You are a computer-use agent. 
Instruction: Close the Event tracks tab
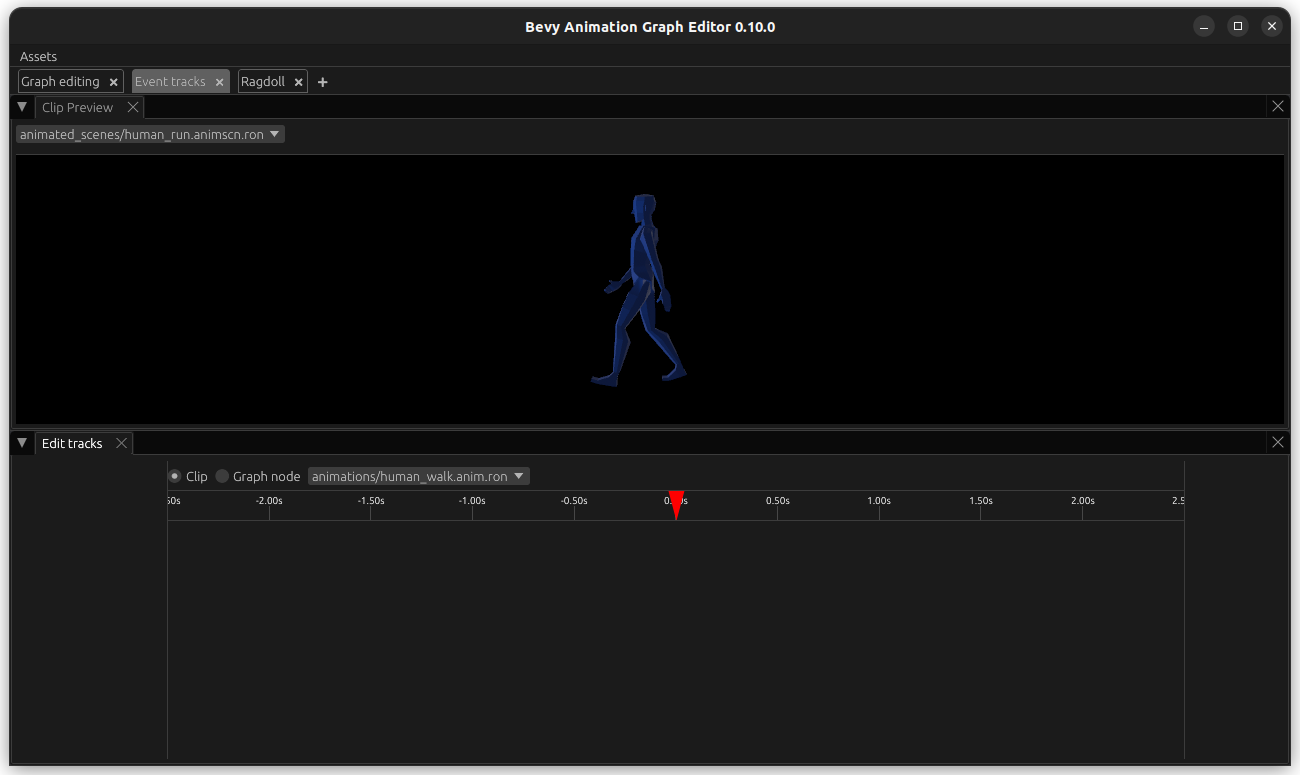pos(219,82)
